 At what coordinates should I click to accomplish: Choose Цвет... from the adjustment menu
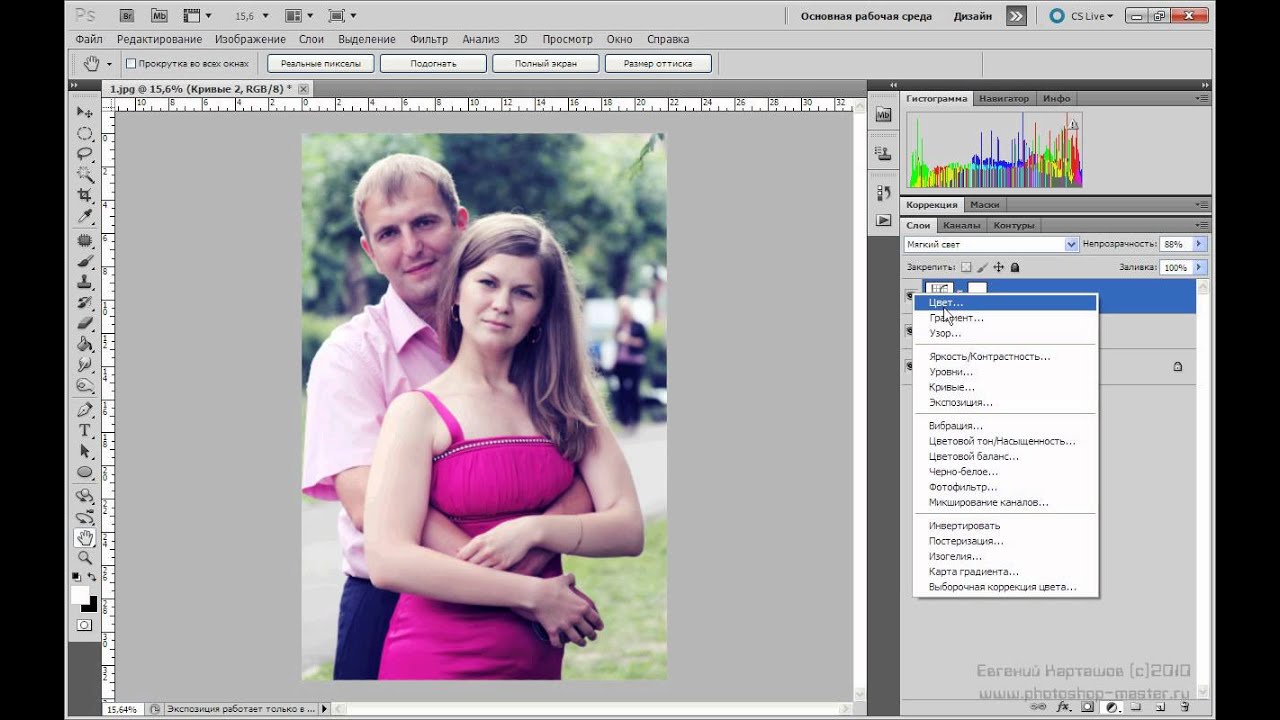coord(1005,302)
